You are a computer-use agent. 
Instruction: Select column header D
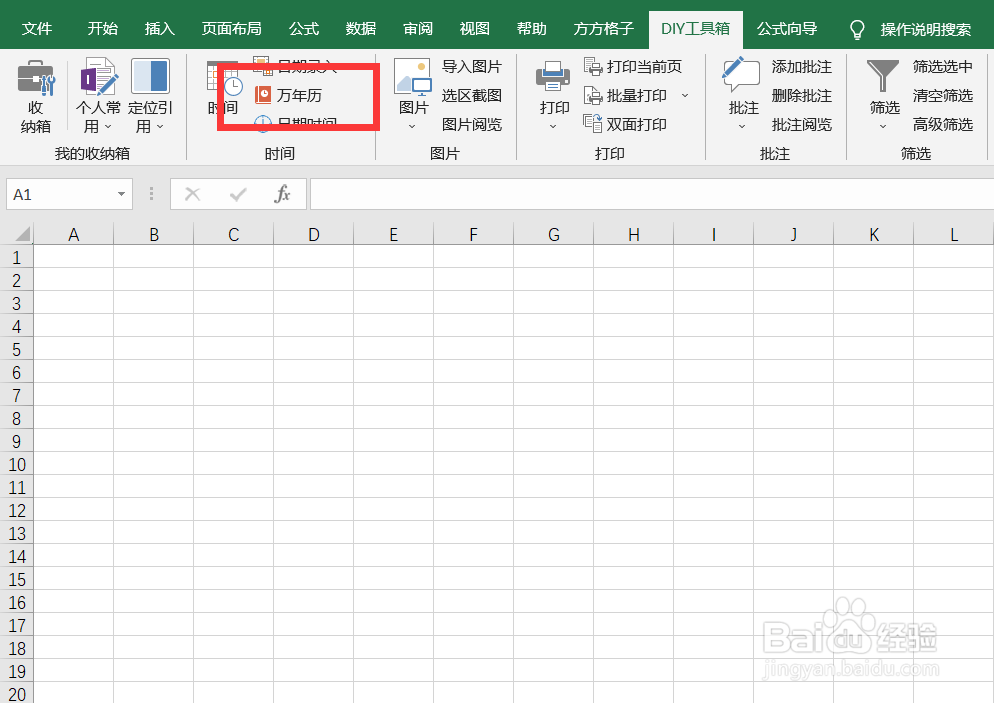[x=313, y=233]
